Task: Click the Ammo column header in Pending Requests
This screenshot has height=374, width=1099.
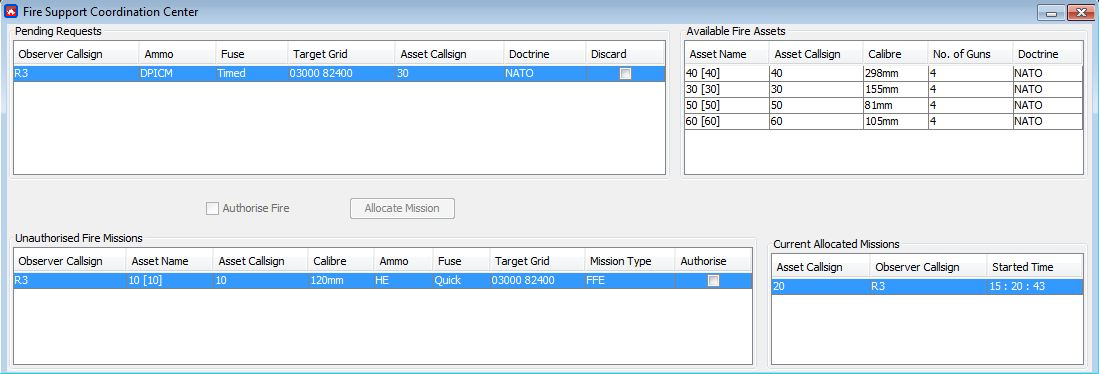Action: [177, 54]
